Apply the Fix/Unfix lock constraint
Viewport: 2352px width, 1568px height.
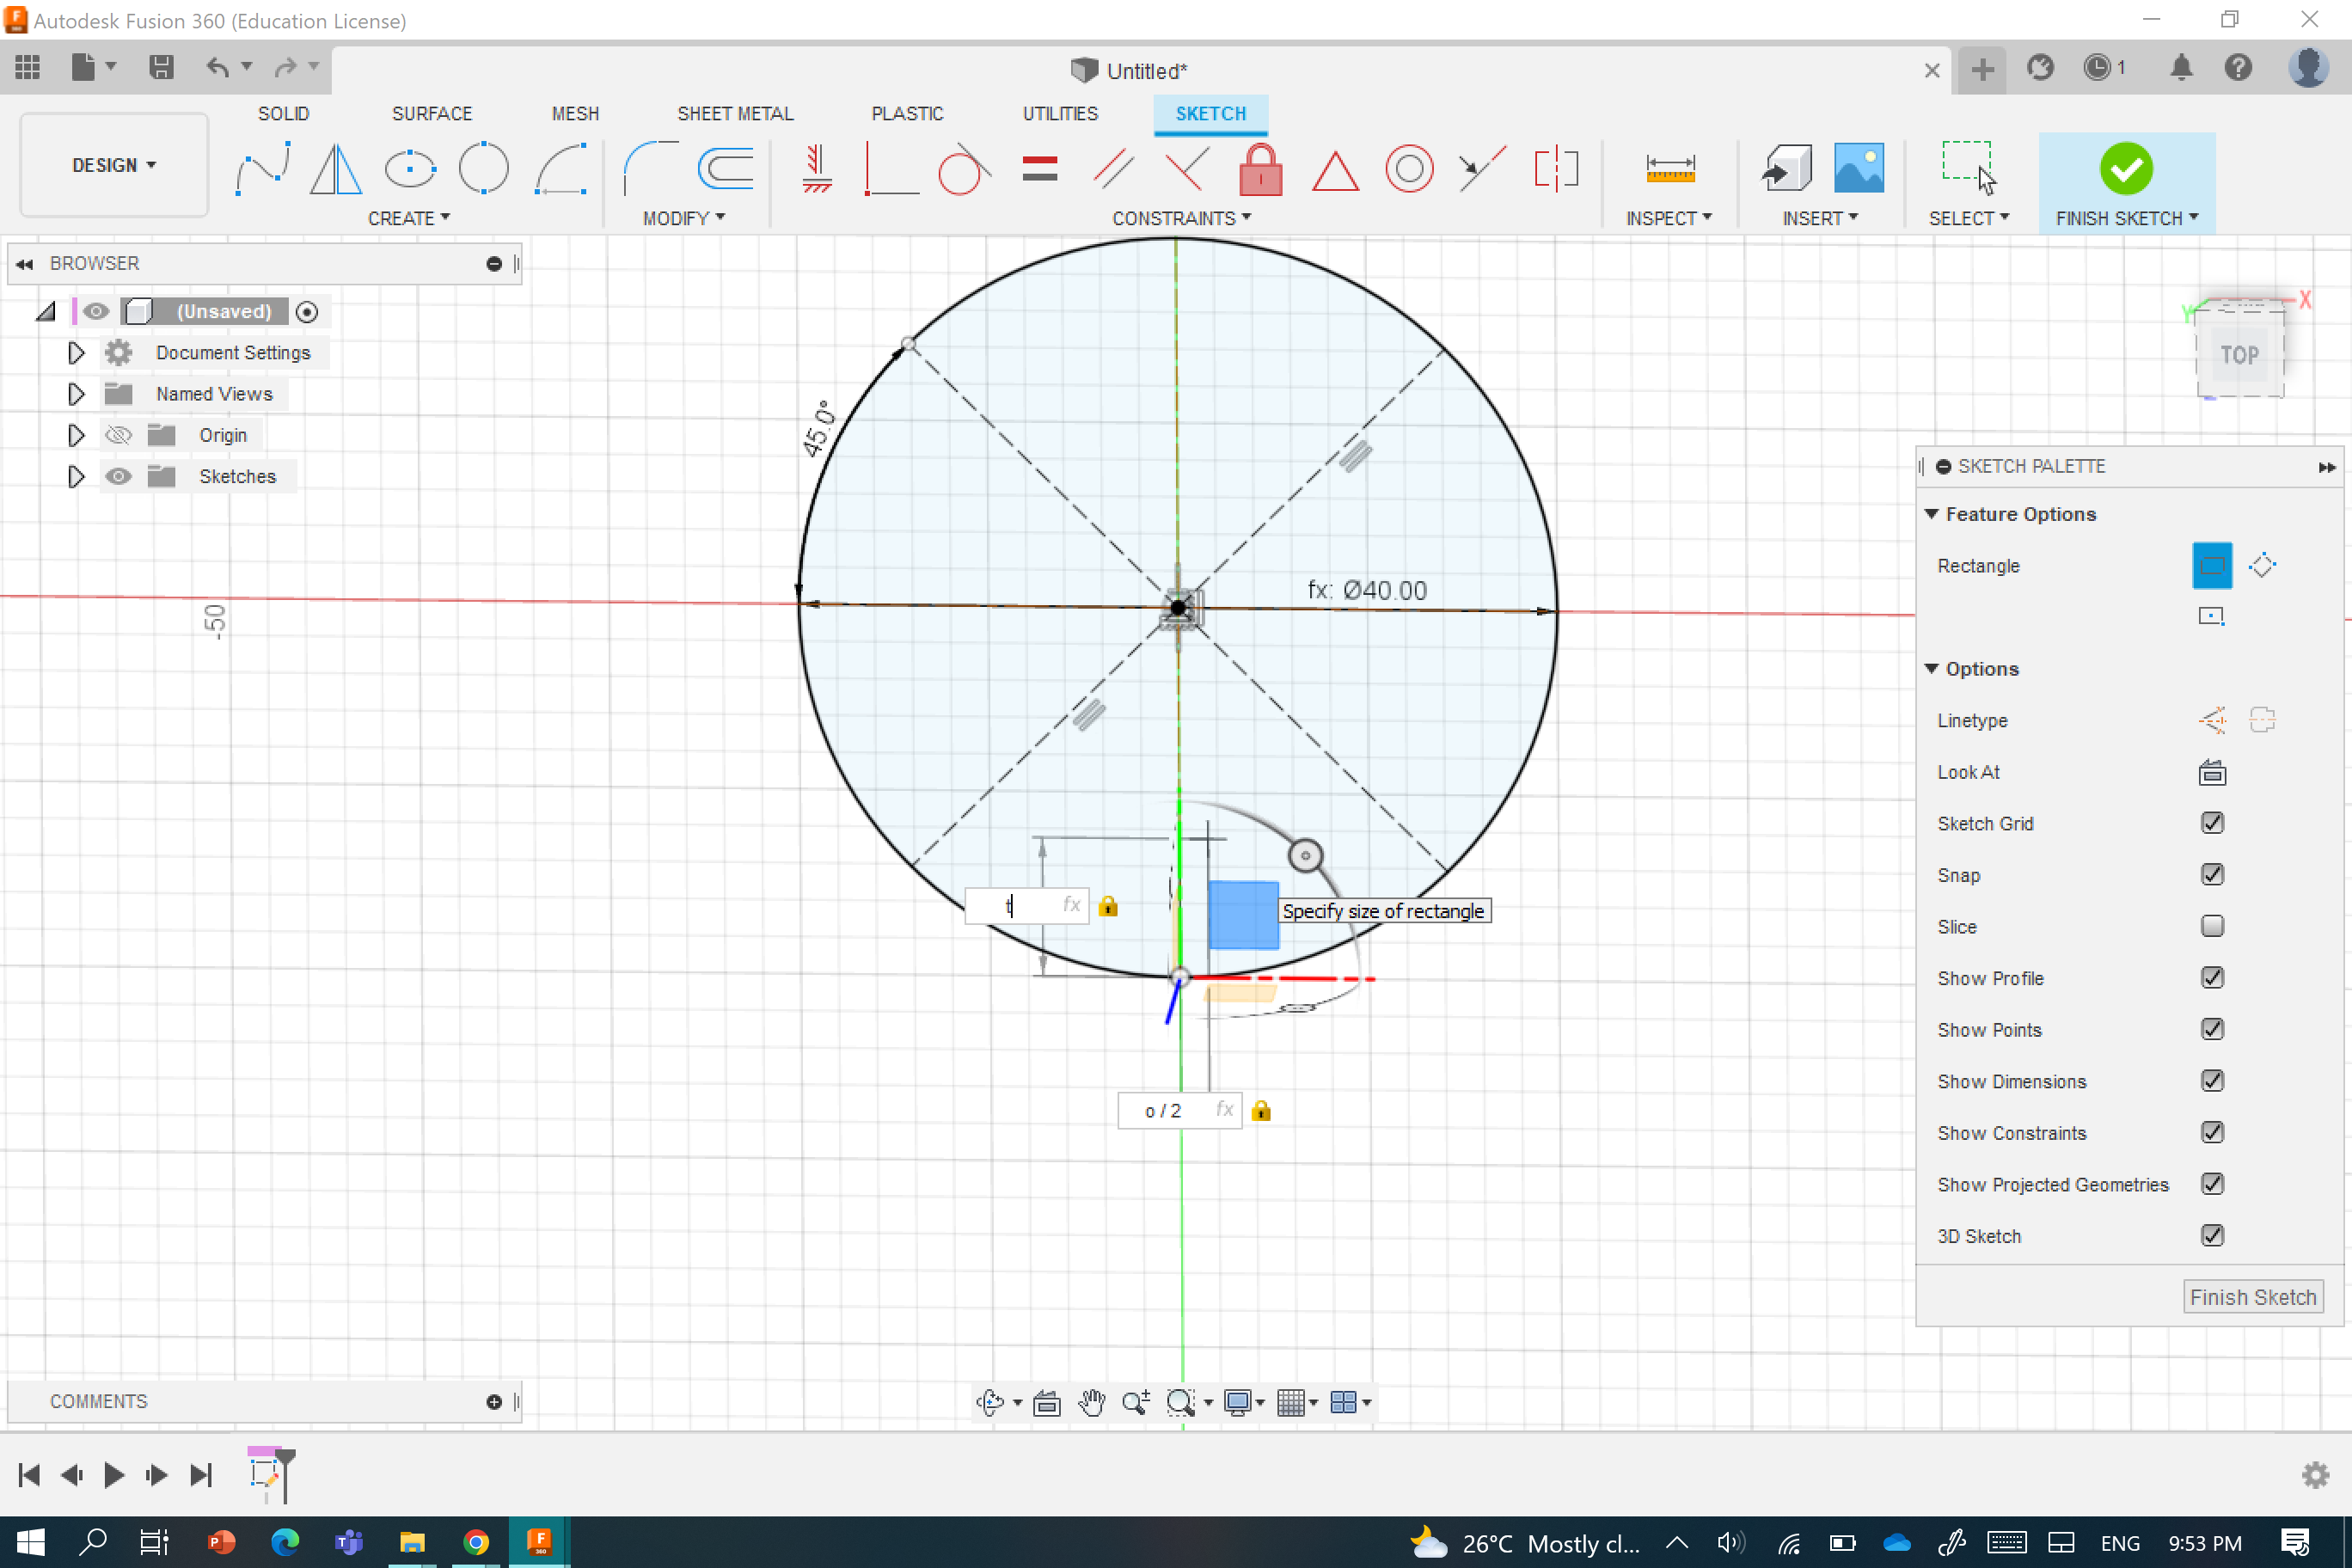[x=1260, y=168]
